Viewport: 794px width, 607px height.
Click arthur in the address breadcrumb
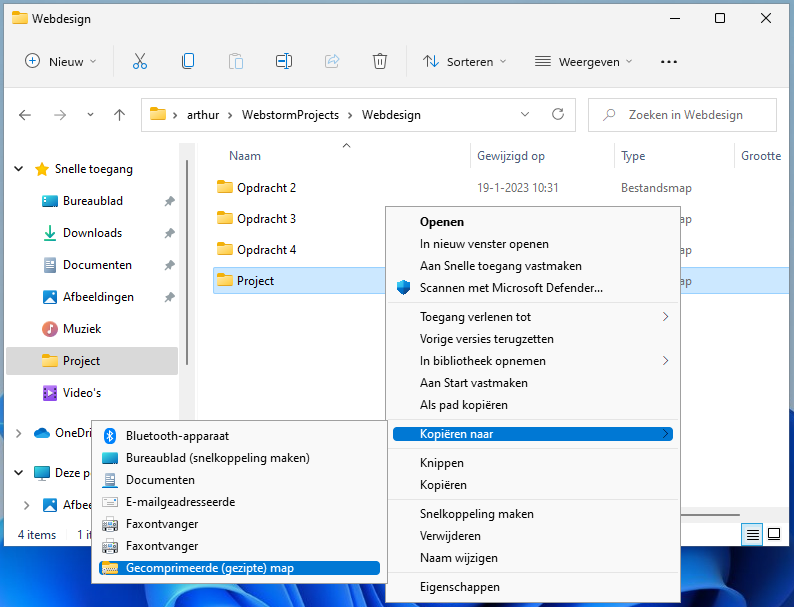click(x=203, y=115)
